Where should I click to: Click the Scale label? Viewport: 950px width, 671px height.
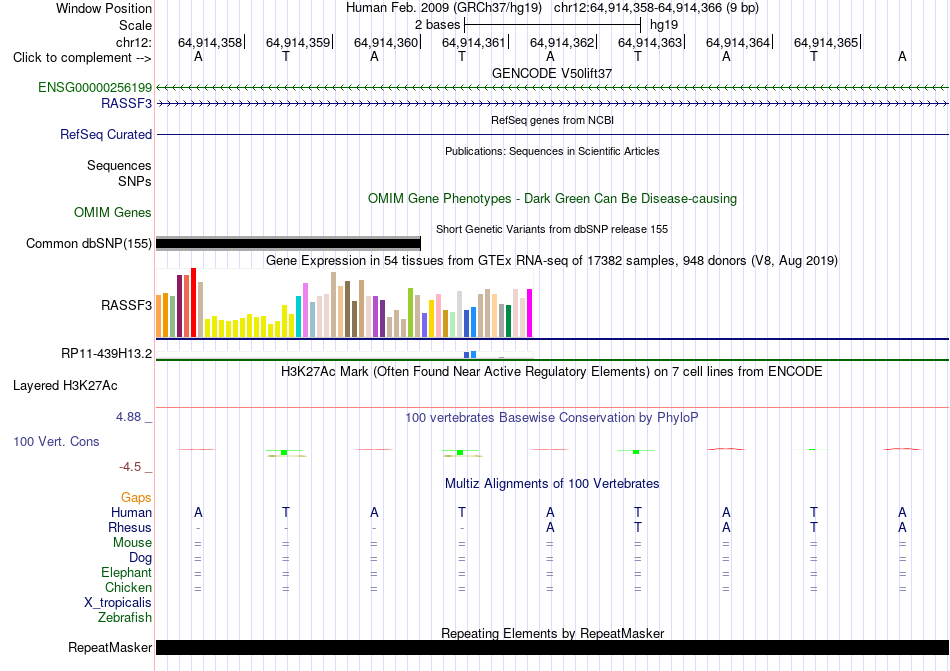click(x=135, y=25)
